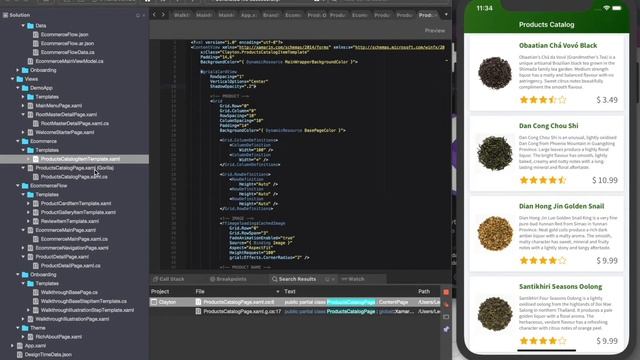Sort results by the Text column
The height and width of the screenshot is (360, 640).
pos(290,291)
